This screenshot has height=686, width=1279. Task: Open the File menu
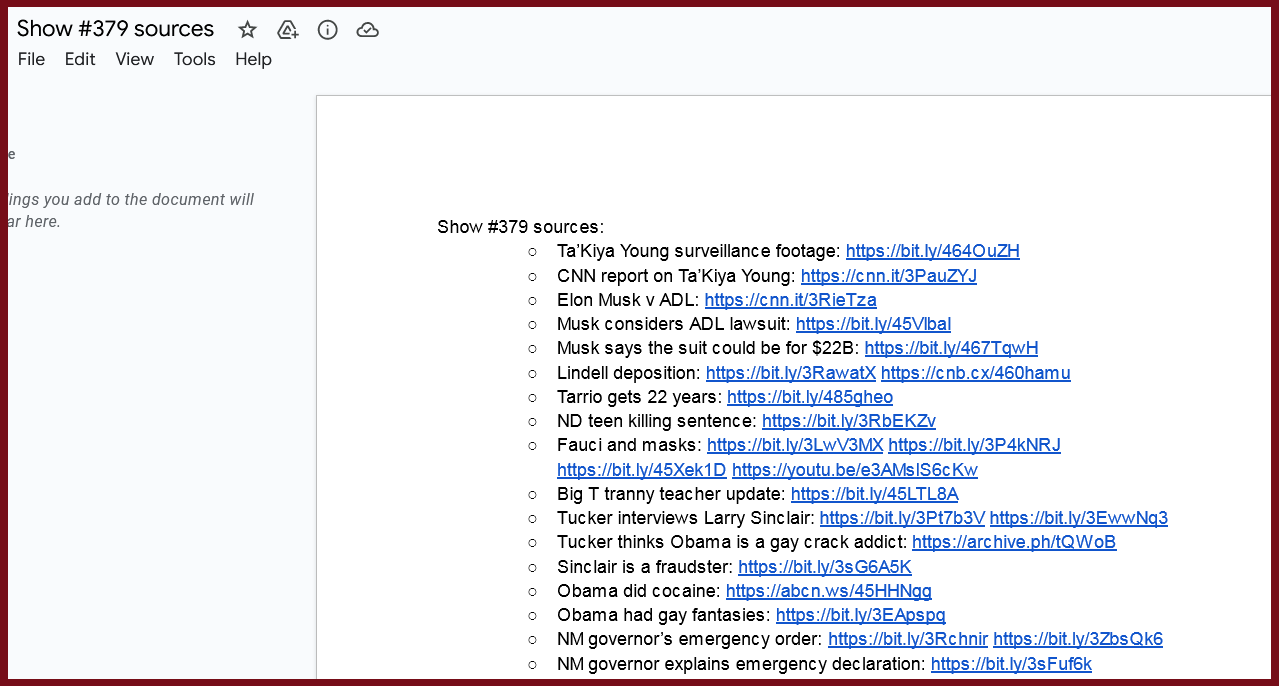pos(32,59)
